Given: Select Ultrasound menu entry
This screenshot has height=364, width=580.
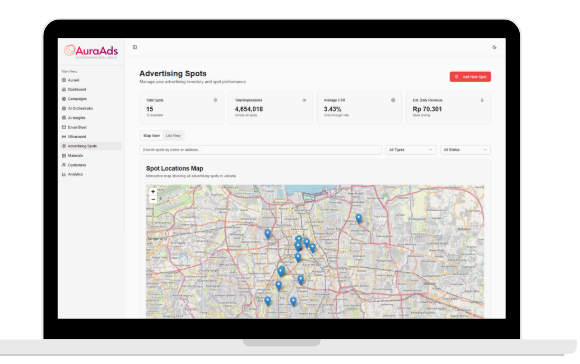Looking at the screenshot, I should pyautogui.click(x=91, y=136).
